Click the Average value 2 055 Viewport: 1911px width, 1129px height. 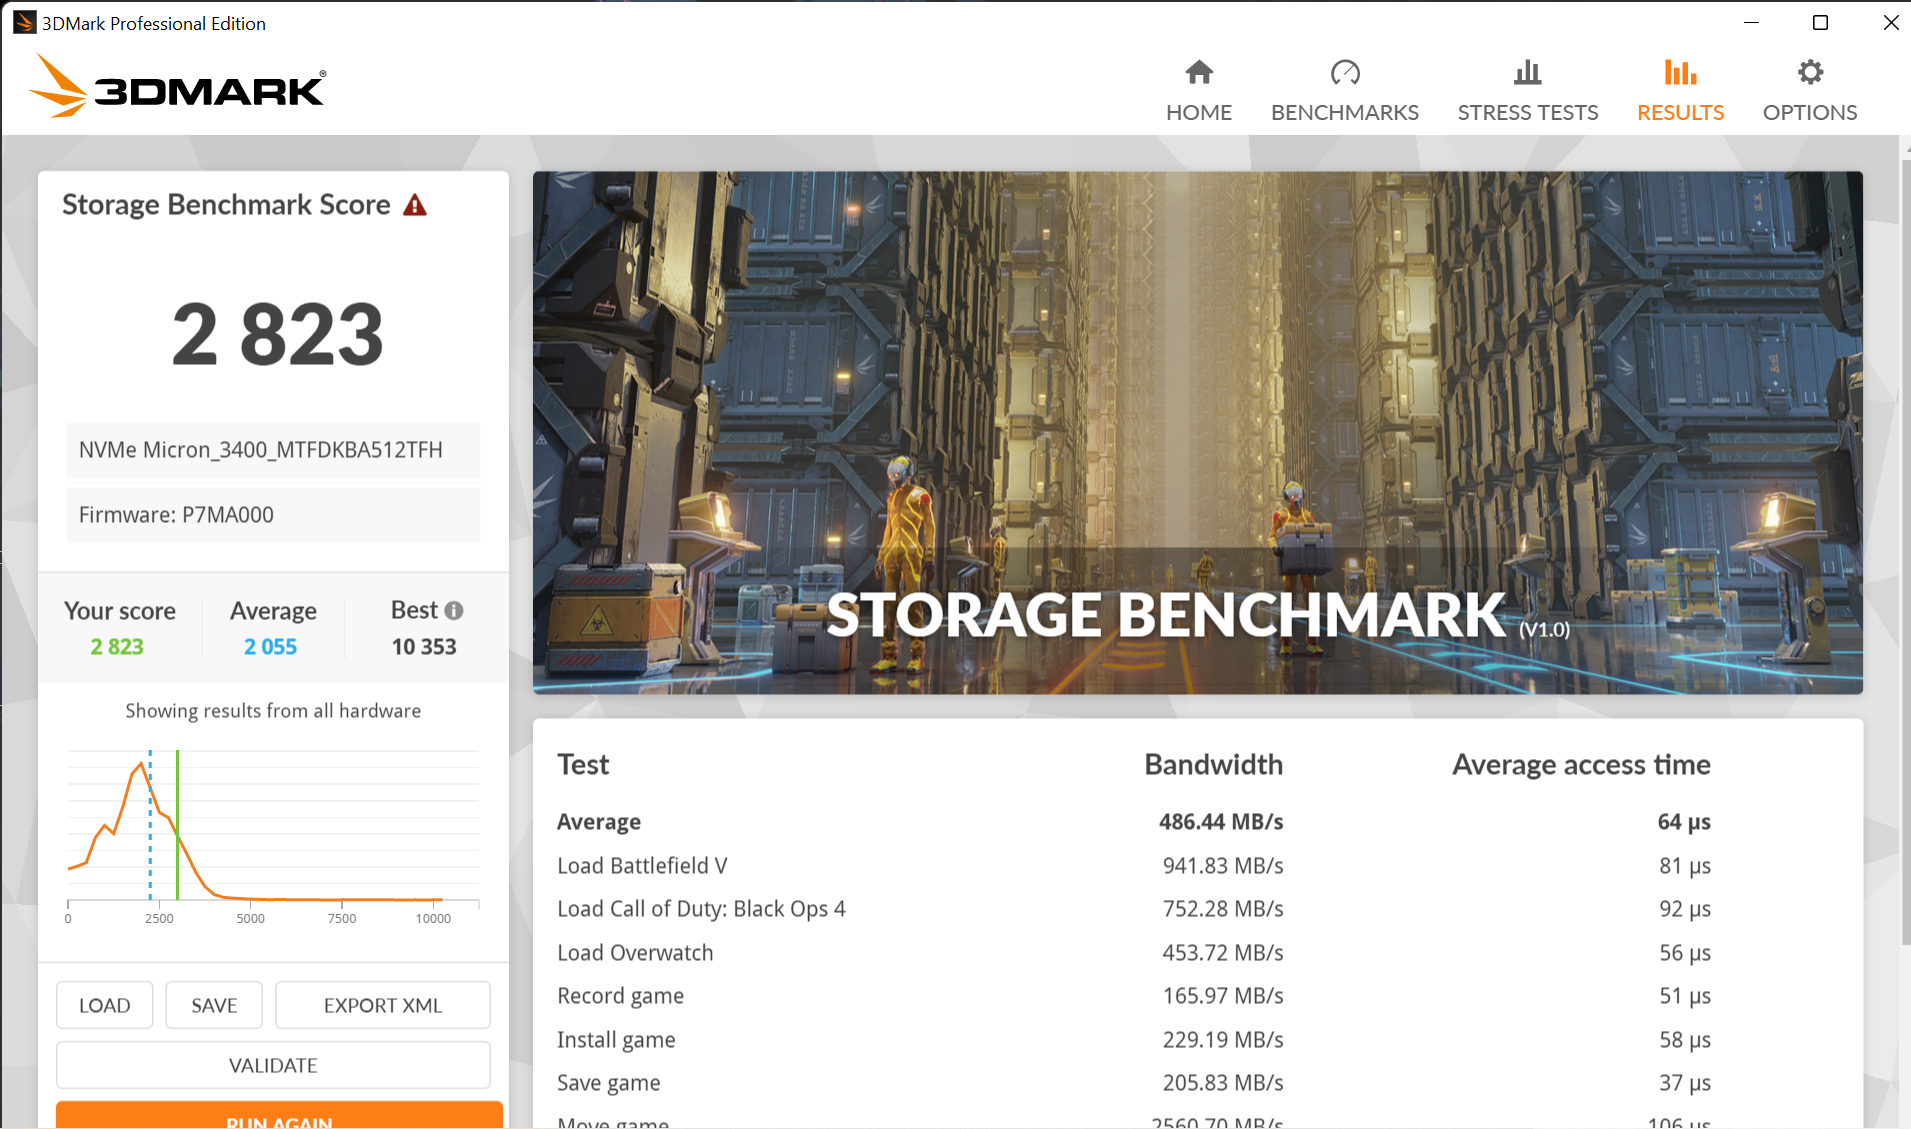270,647
